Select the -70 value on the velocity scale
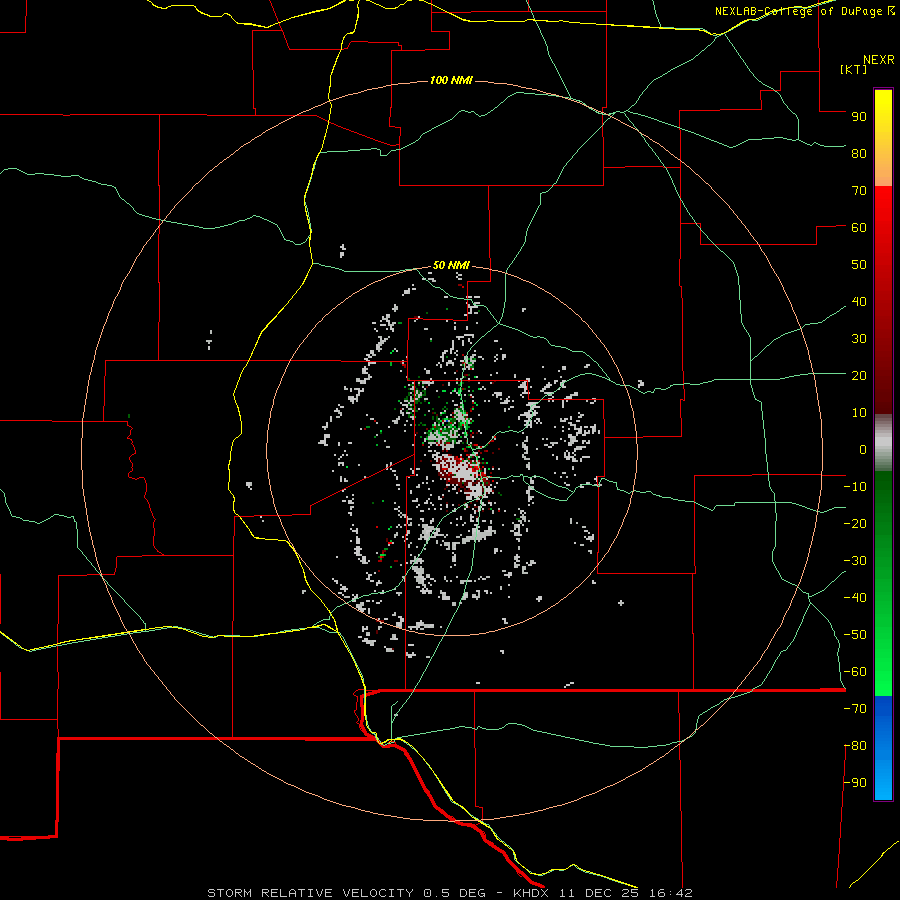The width and height of the screenshot is (900, 900). (855, 708)
